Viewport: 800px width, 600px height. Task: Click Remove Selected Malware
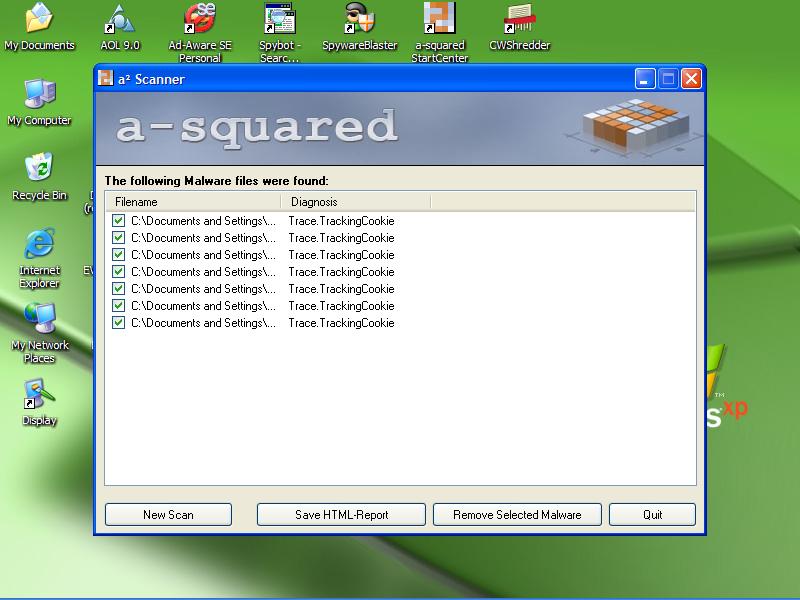[x=517, y=514]
